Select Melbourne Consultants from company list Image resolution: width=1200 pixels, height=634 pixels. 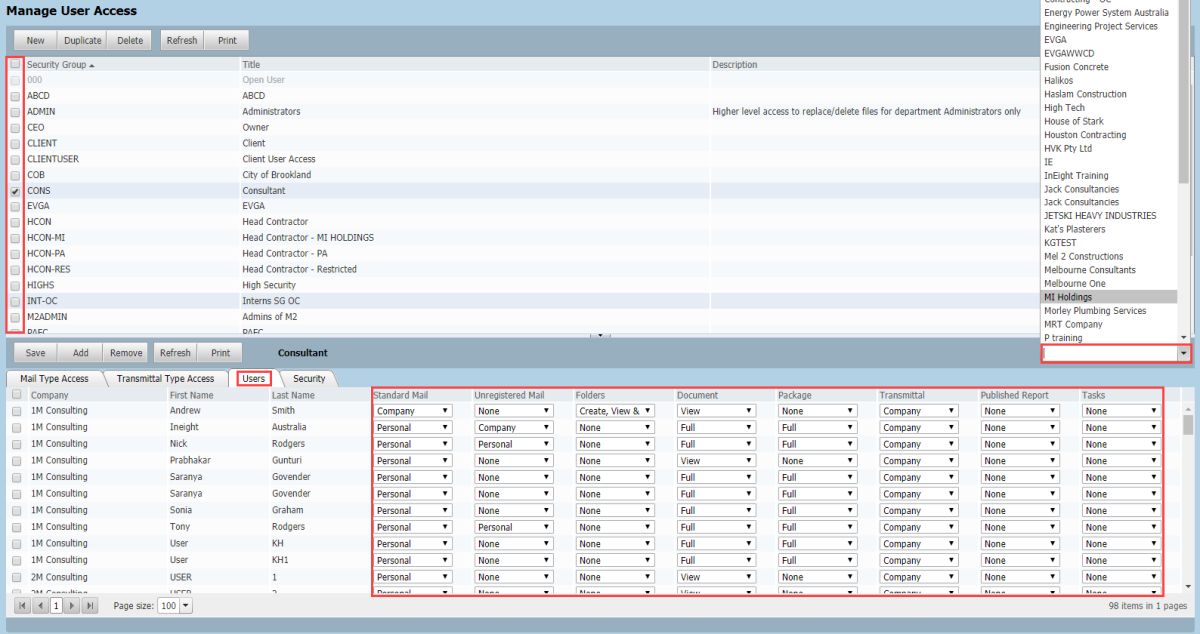[x=1110, y=270]
